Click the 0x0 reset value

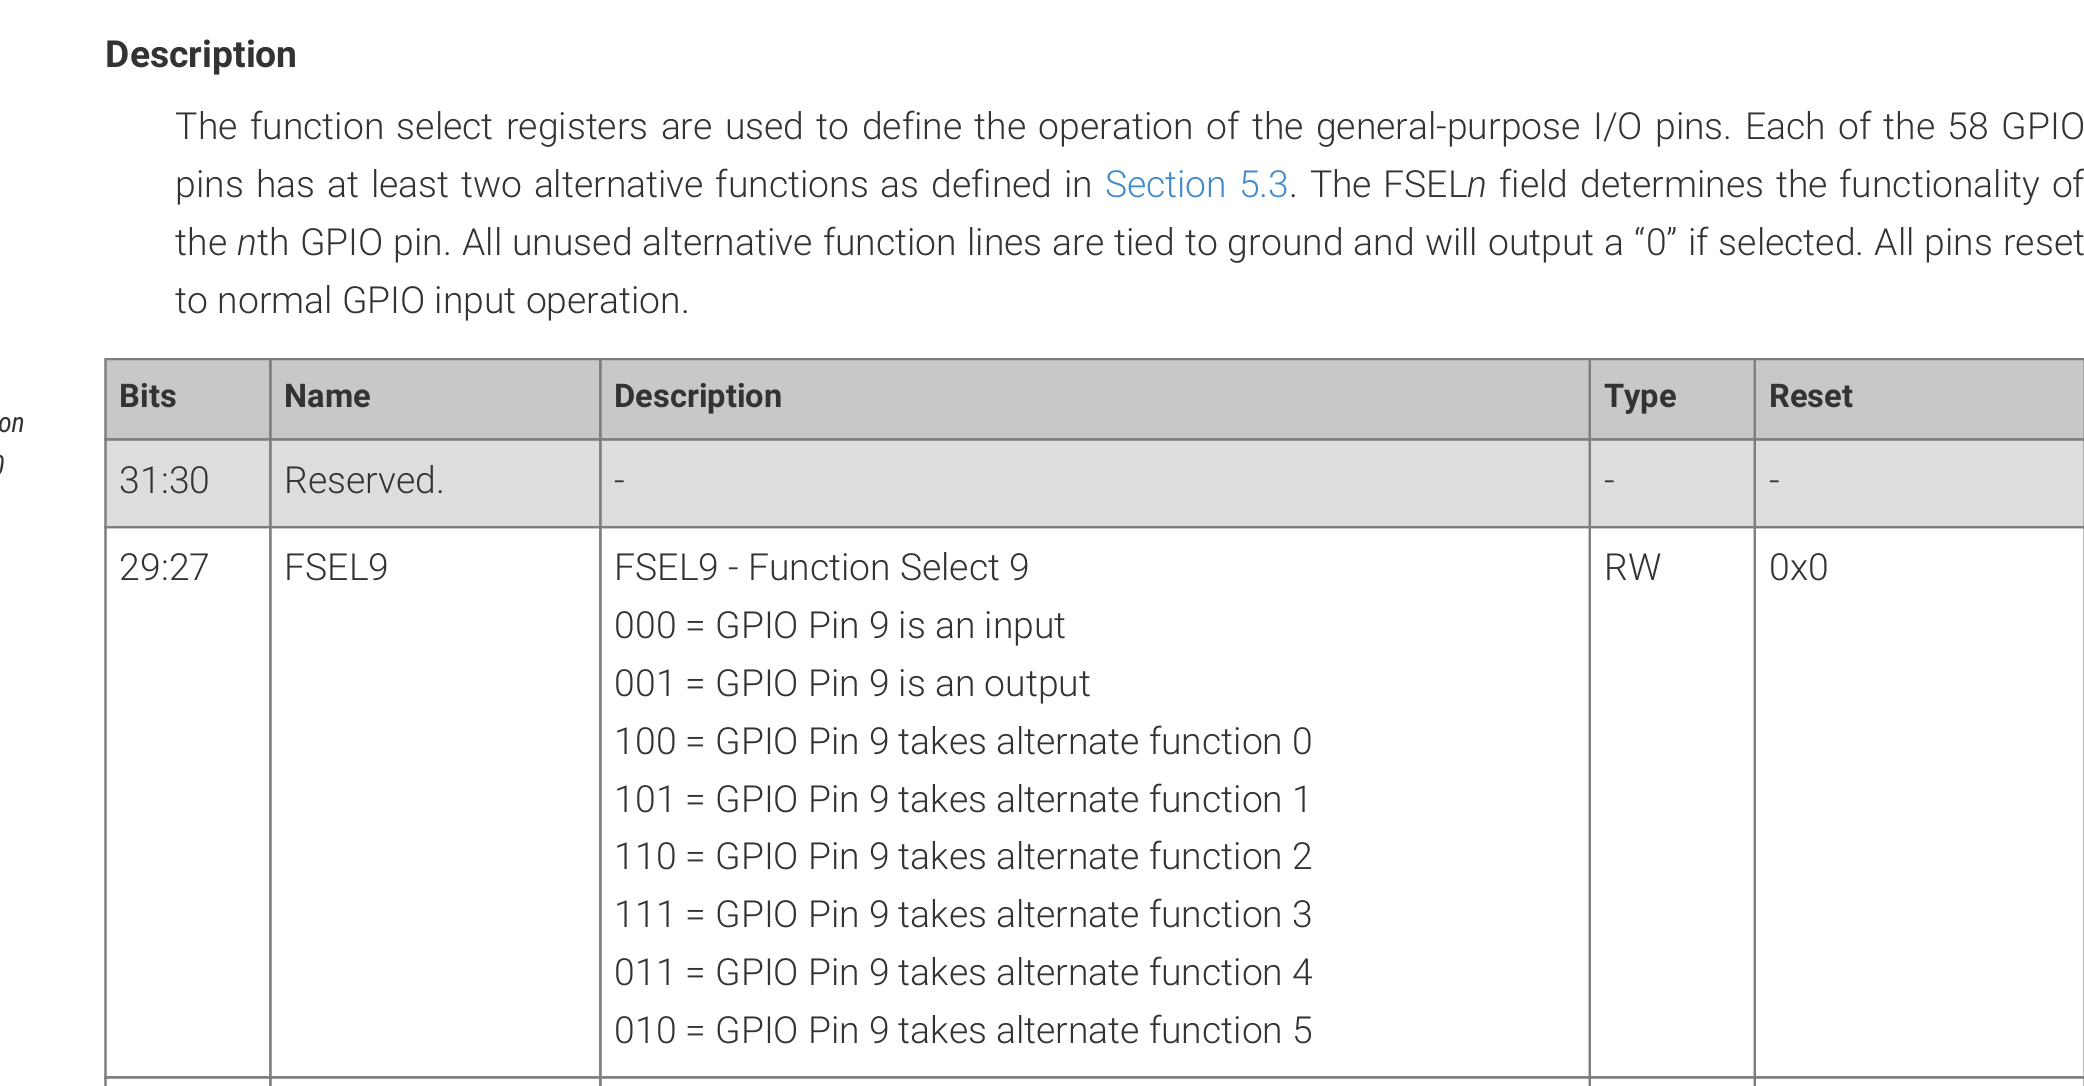[x=1798, y=568]
